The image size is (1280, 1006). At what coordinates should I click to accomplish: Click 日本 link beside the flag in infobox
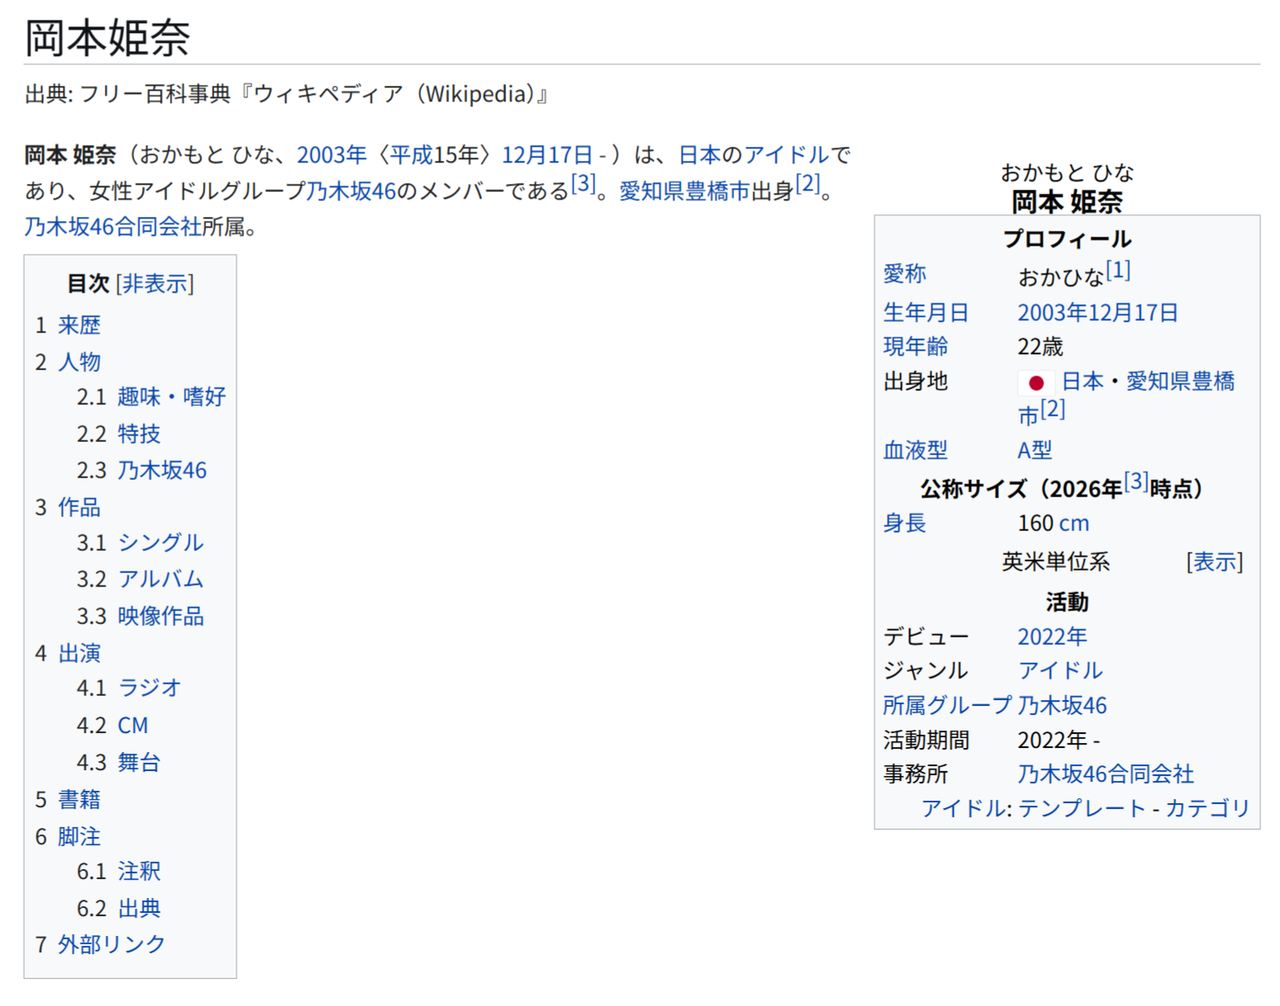(x=1082, y=382)
